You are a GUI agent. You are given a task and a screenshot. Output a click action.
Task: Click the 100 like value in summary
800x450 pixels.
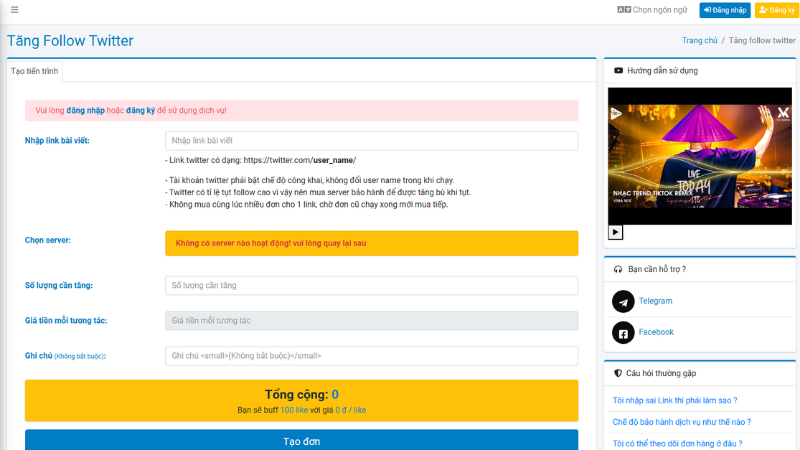click(294, 410)
